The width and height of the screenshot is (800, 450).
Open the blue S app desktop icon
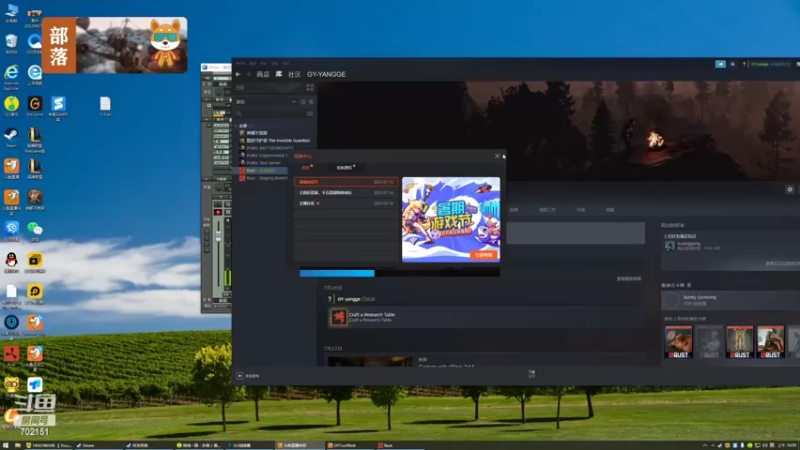point(58,108)
